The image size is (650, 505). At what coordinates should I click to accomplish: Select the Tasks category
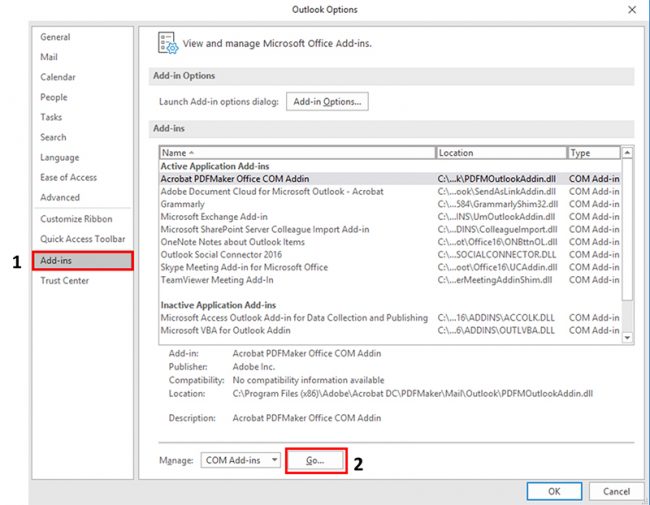51,117
